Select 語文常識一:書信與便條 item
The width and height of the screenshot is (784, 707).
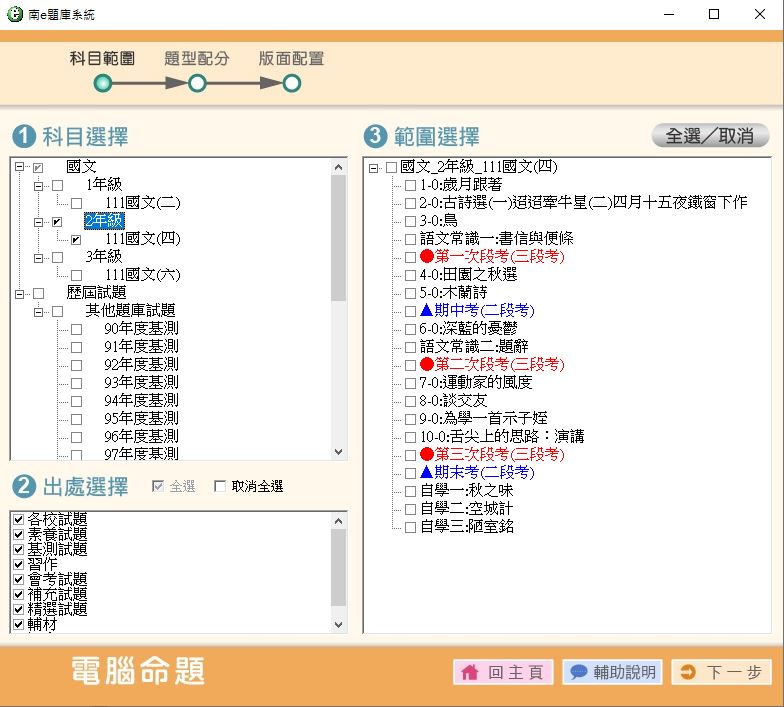pos(496,238)
